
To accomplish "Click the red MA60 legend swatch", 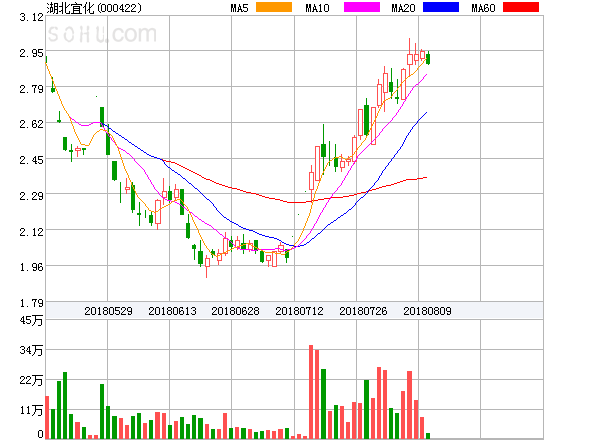I will [x=521, y=7].
